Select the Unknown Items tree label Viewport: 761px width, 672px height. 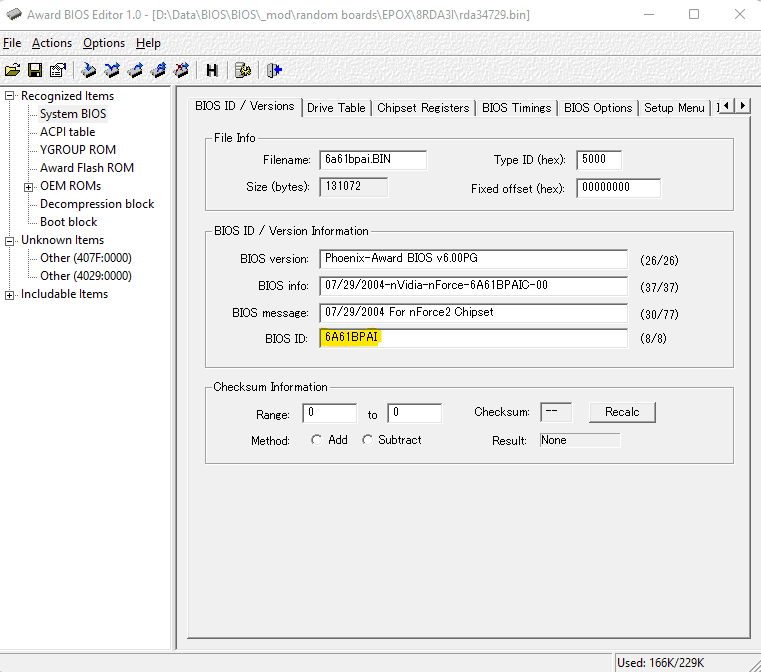pyautogui.click(x=62, y=240)
